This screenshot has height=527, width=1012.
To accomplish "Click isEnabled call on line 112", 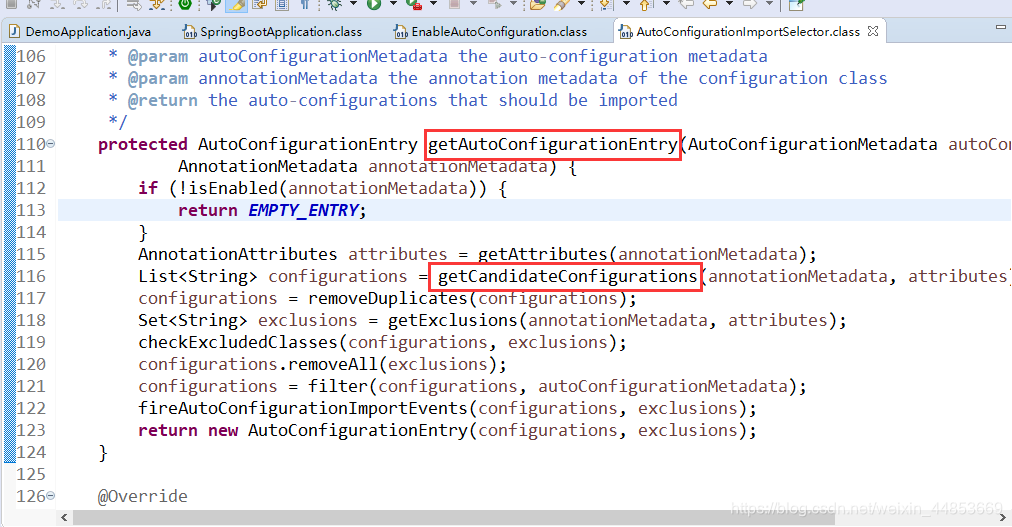I will click(x=232, y=188).
